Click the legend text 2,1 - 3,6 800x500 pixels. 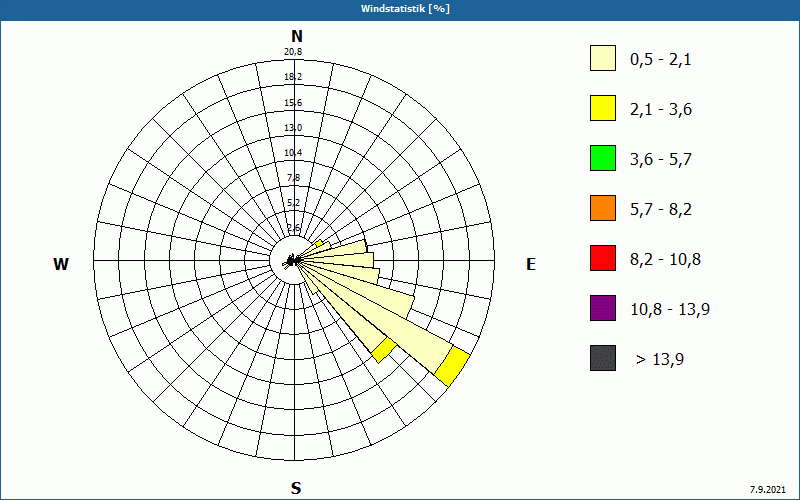(x=661, y=110)
